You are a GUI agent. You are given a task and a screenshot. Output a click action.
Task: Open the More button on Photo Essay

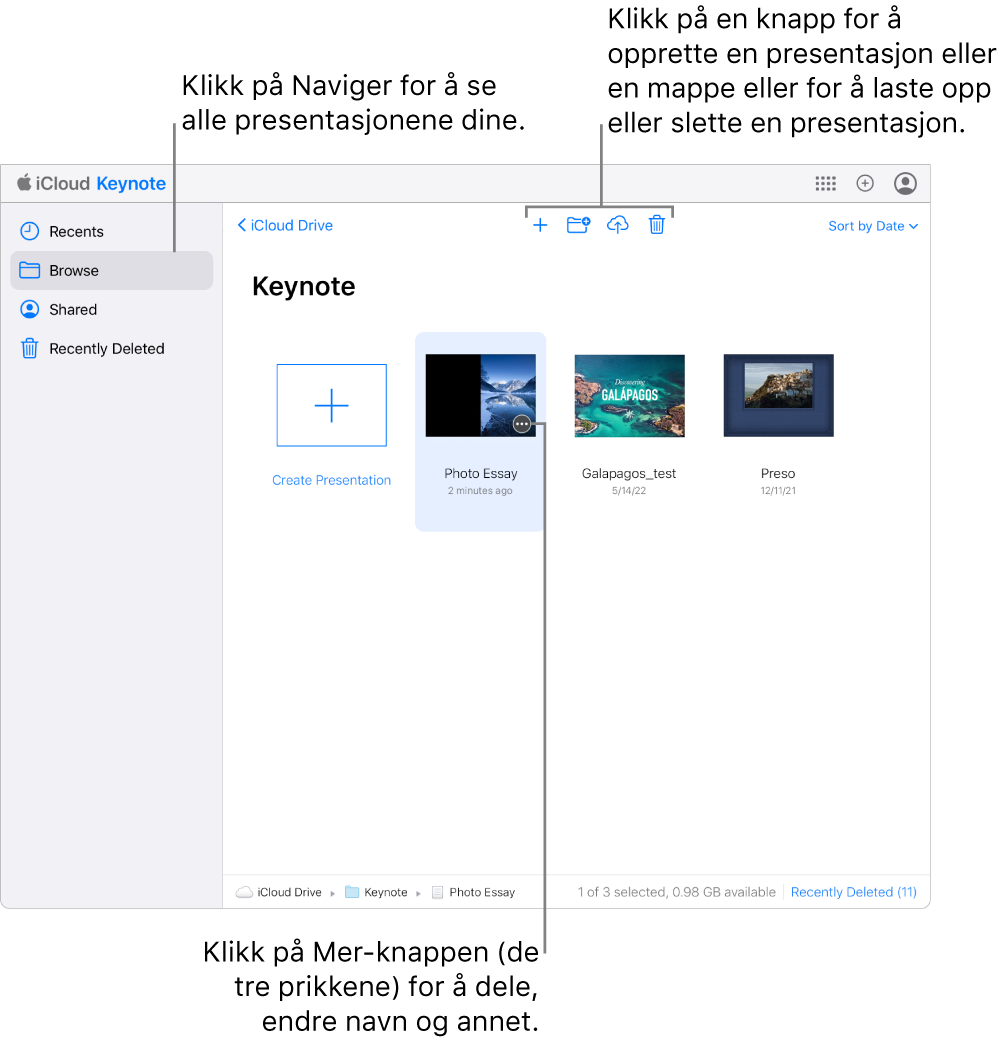(x=522, y=424)
